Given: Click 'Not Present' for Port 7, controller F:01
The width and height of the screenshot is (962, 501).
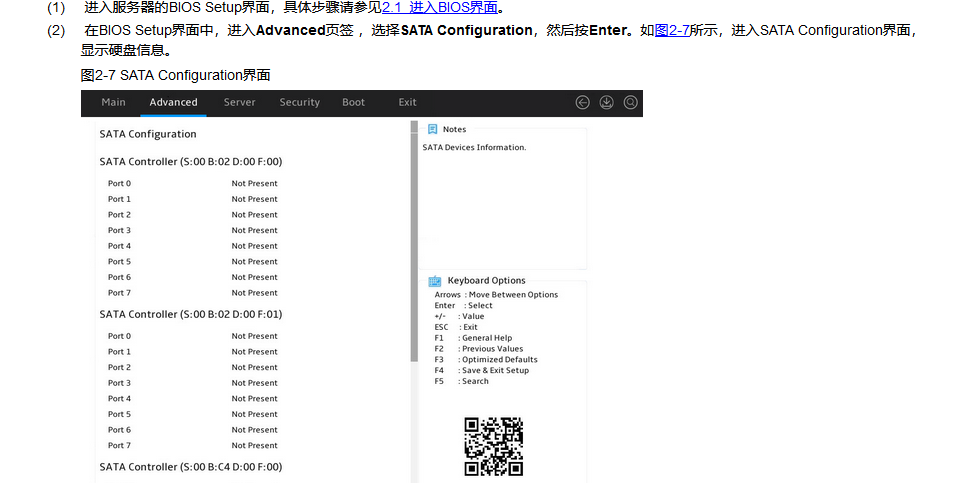Looking at the screenshot, I should click(254, 445).
